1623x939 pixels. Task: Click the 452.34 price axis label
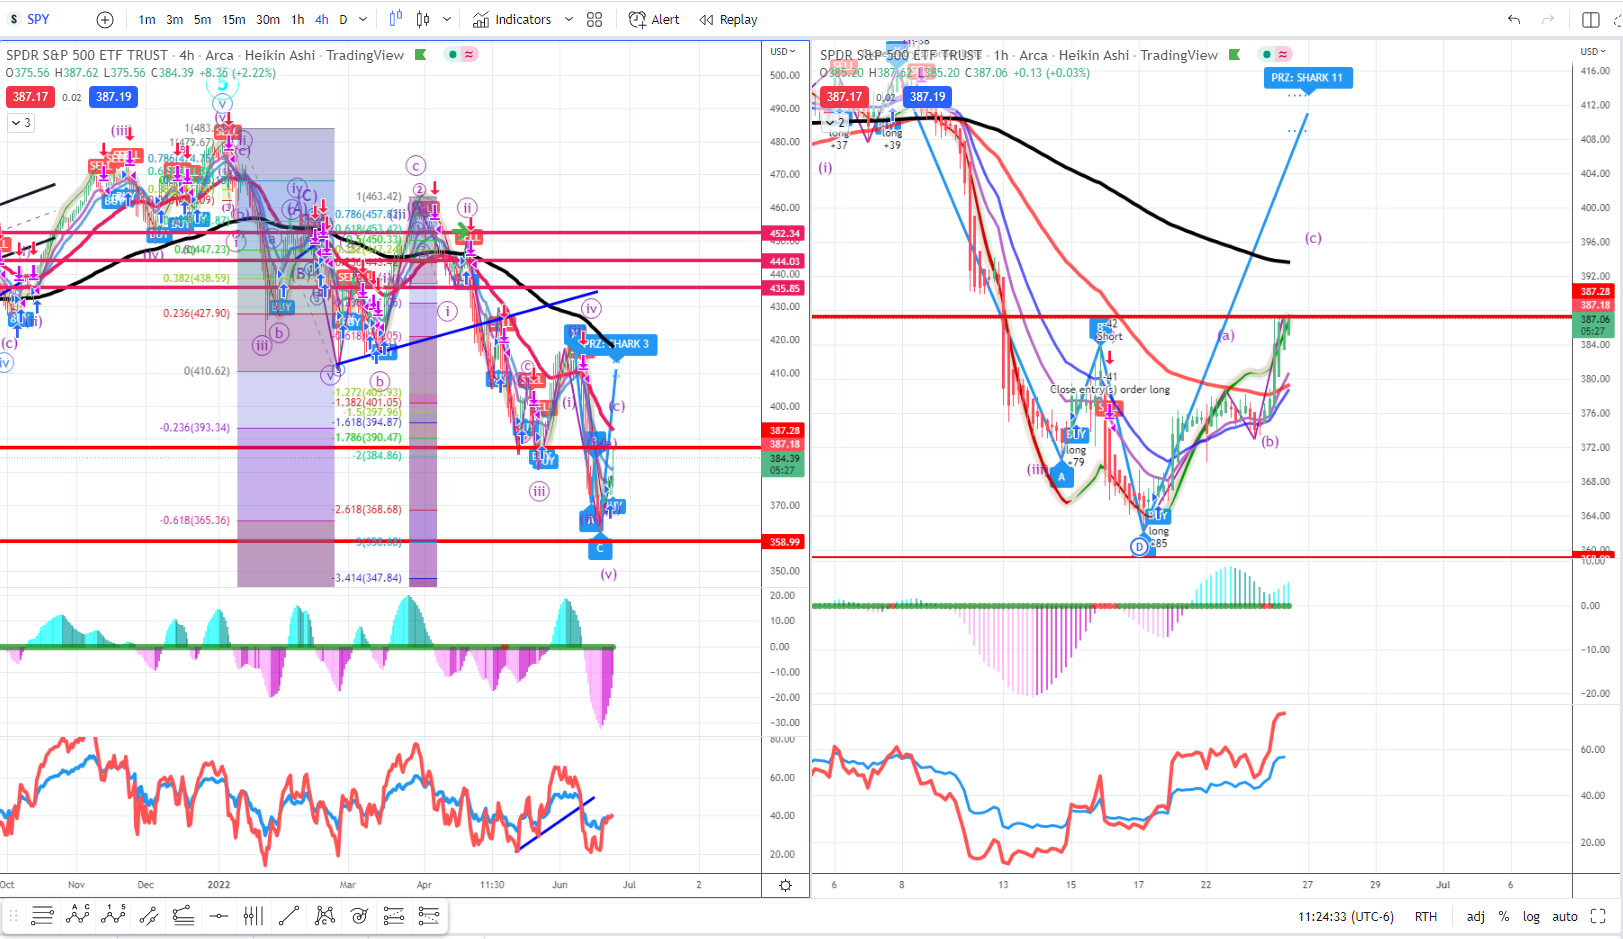coord(785,233)
